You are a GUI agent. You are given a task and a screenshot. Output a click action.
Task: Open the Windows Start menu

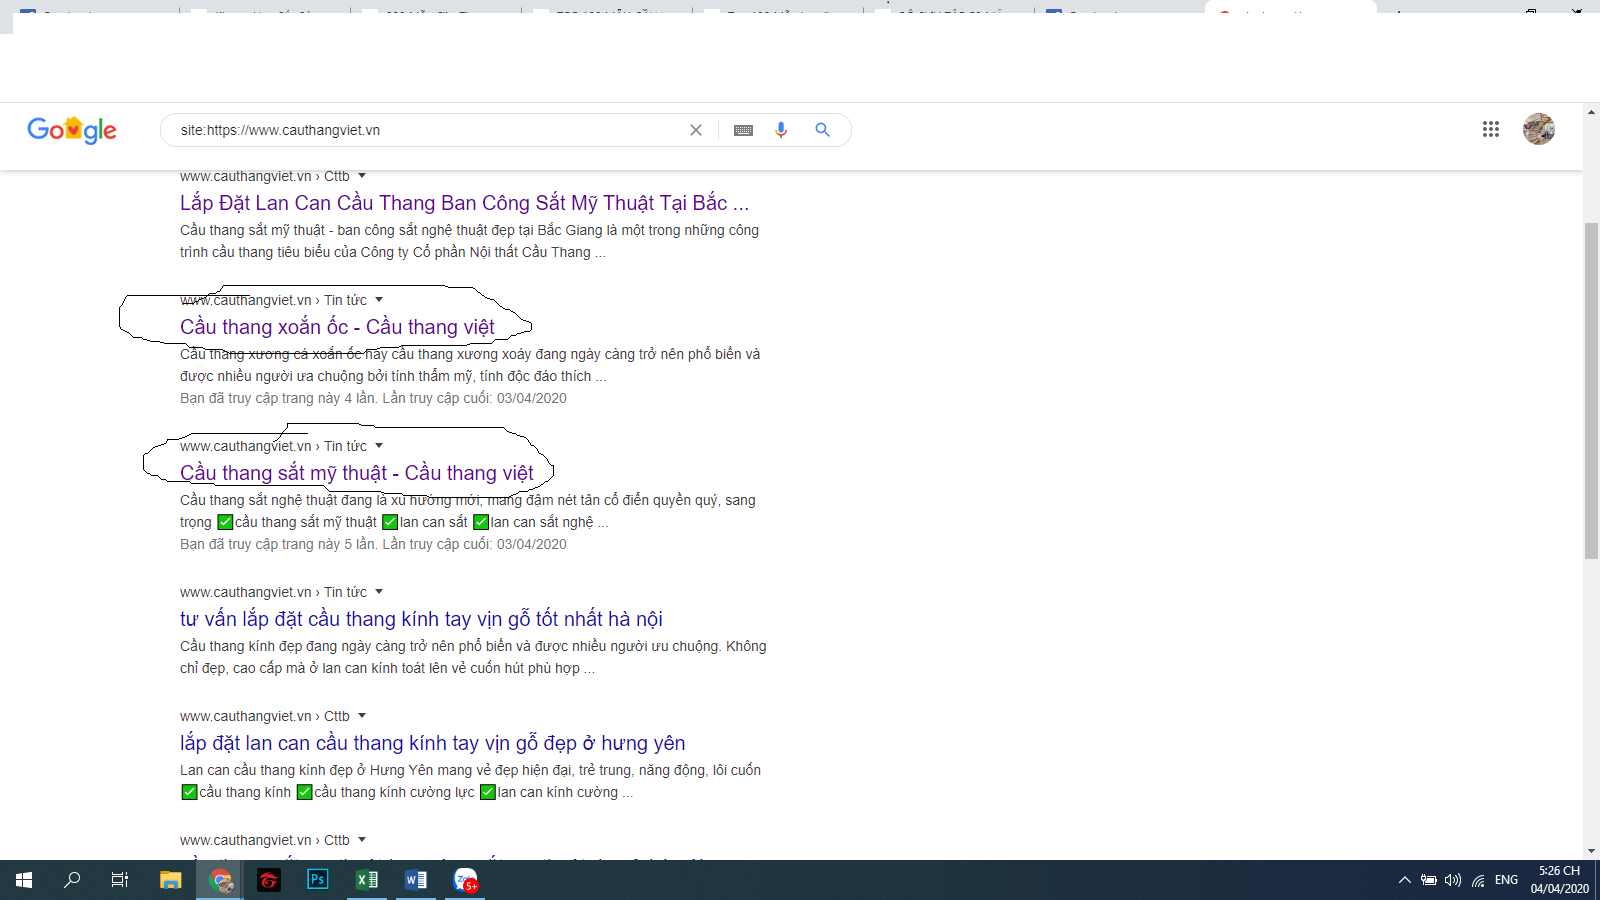point(24,880)
